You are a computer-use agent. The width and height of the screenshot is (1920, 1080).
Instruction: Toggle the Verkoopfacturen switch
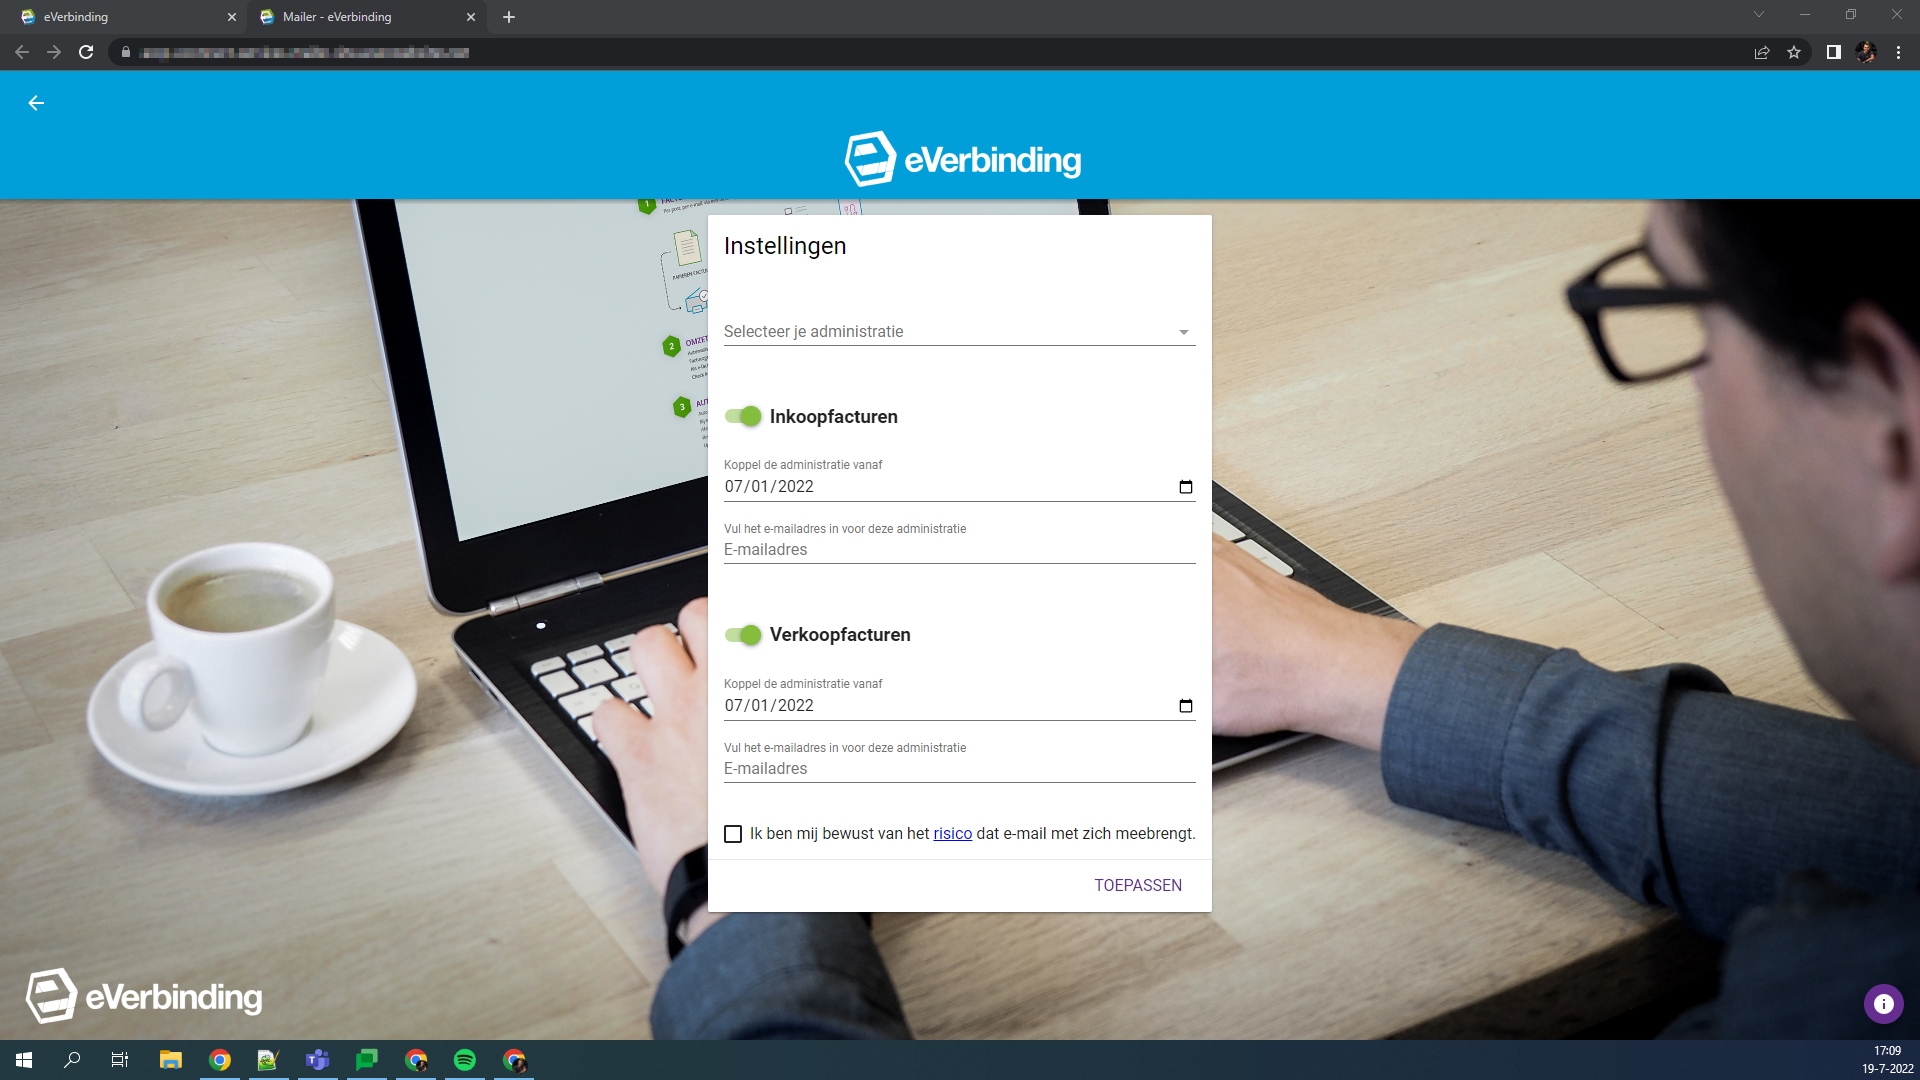click(x=743, y=635)
